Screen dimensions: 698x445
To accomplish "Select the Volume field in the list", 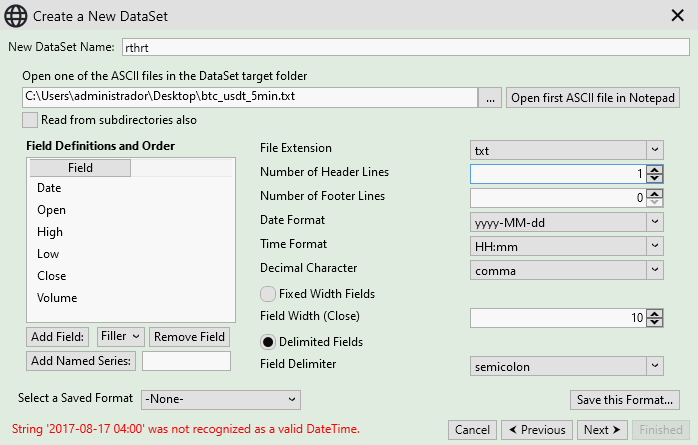I will tap(57, 298).
